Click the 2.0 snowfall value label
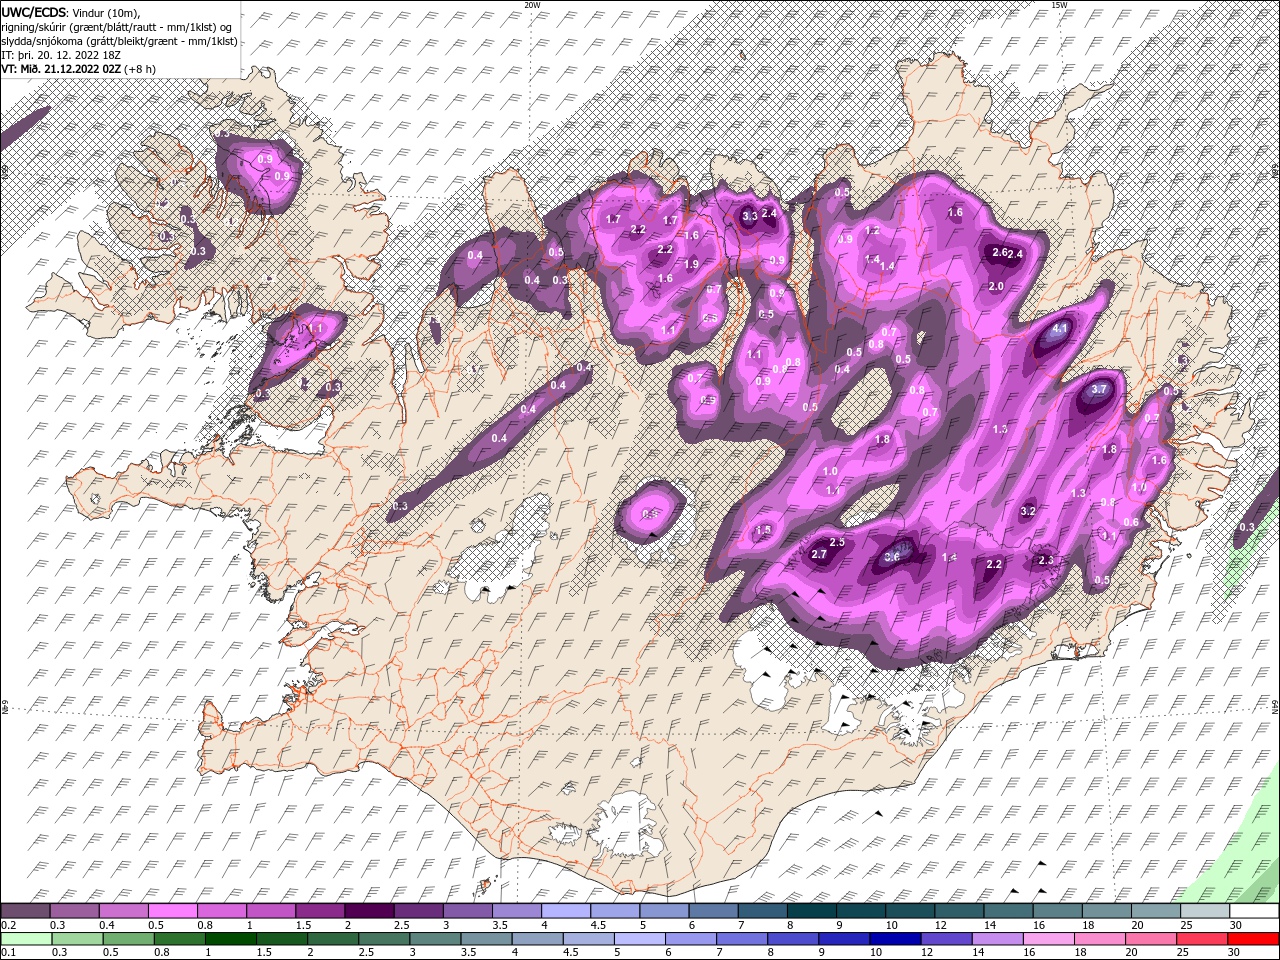1280x960 pixels. coord(996,286)
